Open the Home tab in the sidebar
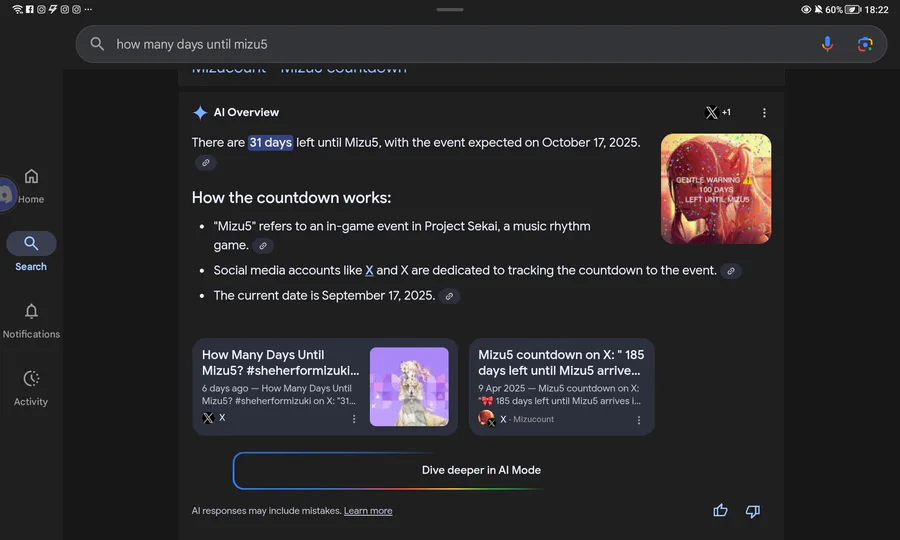The width and height of the screenshot is (900, 540). point(31,187)
